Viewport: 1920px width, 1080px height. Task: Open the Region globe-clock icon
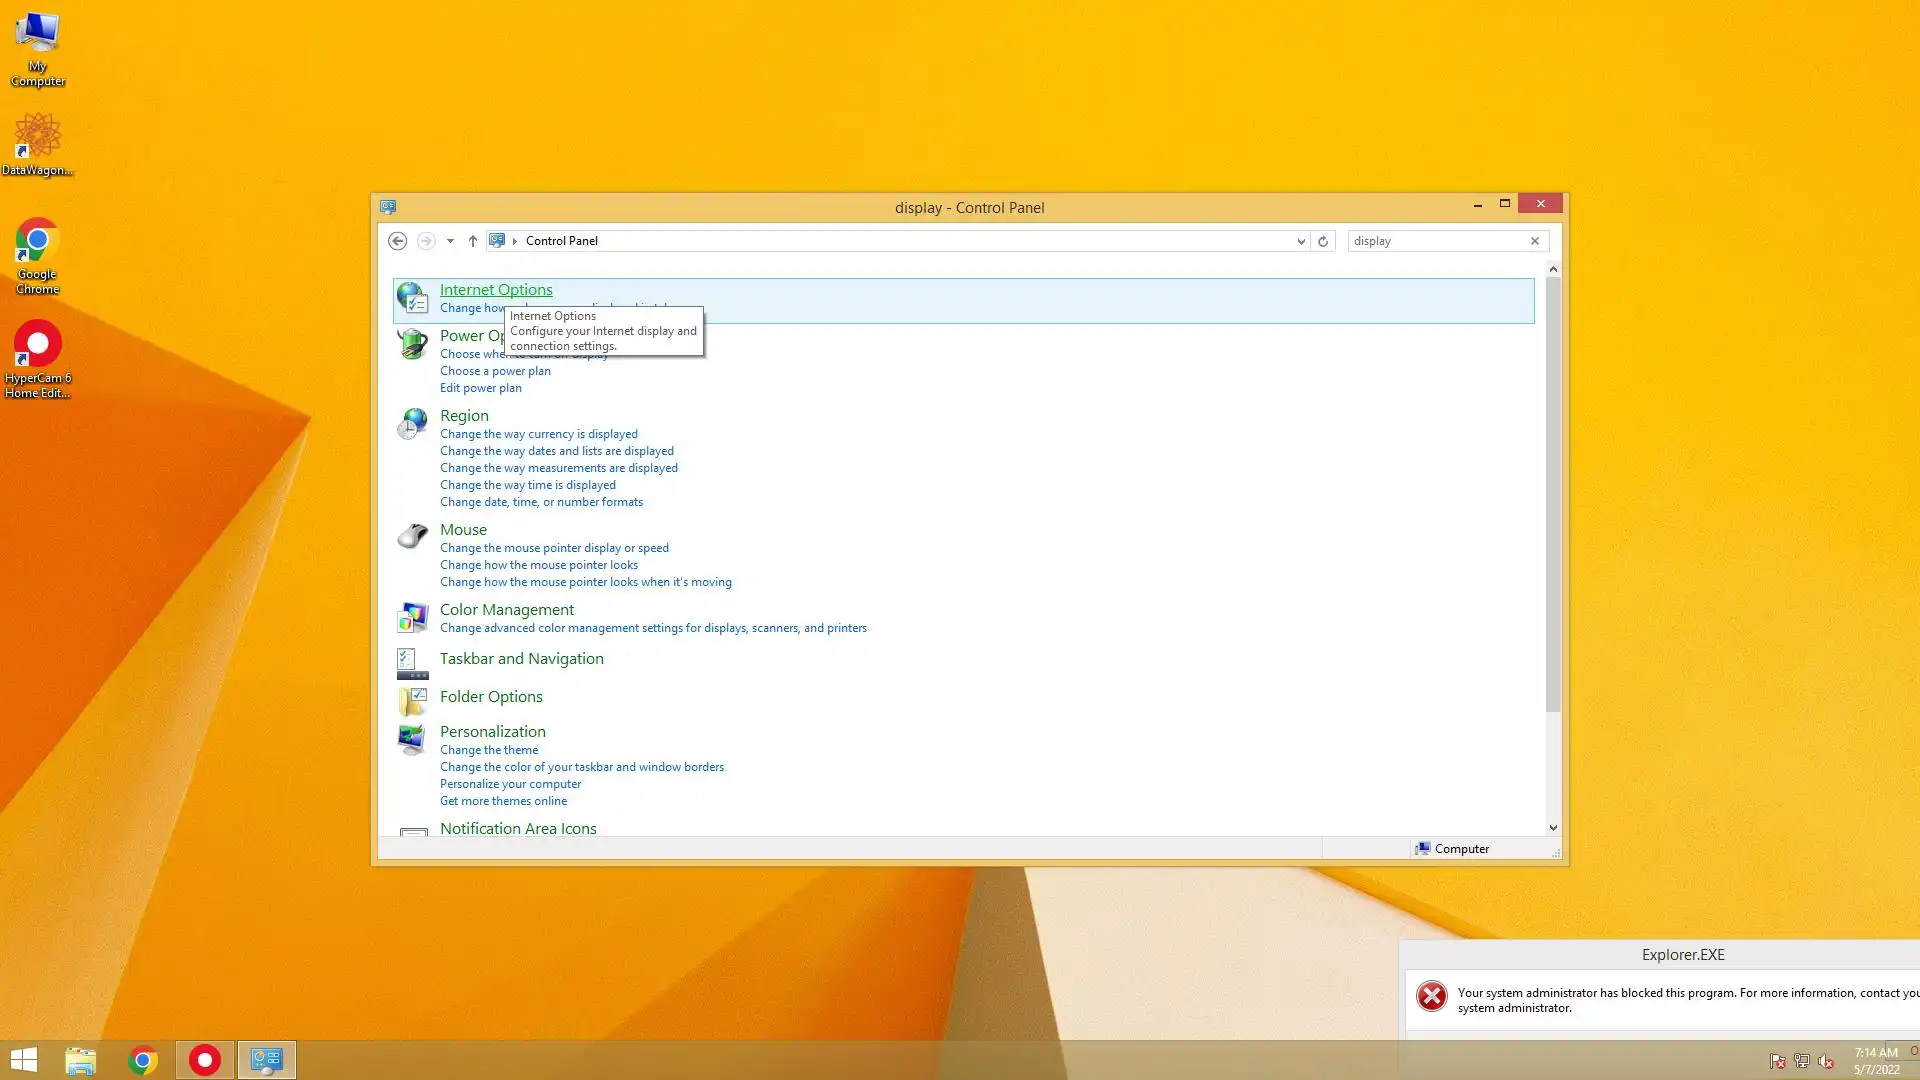click(x=412, y=424)
